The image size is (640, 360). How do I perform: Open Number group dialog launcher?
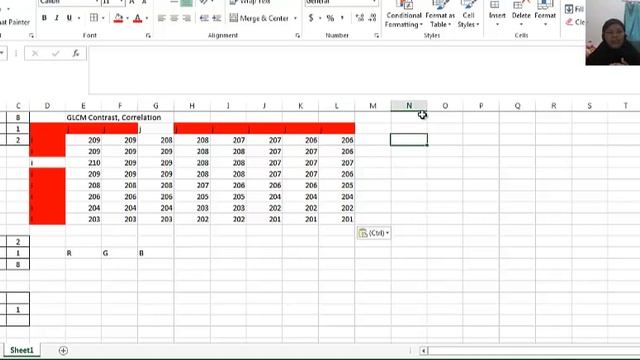pyautogui.click(x=376, y=36)
